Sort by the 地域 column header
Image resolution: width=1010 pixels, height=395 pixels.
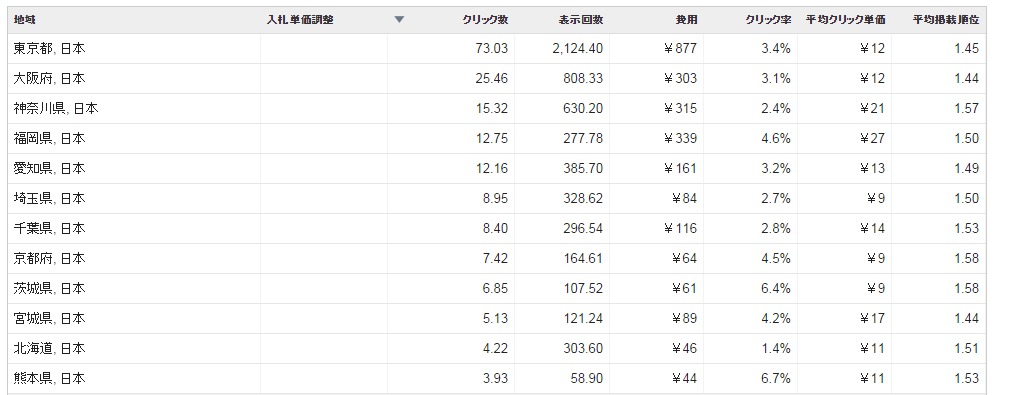(24, 20)
